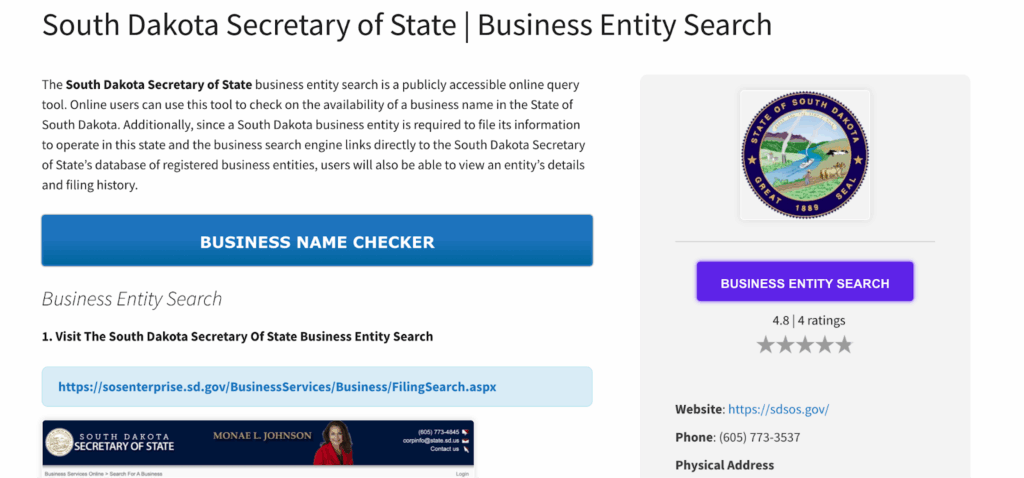Select the first rating star
This screenshot has height=478, width=1024.
click(x=766, y=345)
